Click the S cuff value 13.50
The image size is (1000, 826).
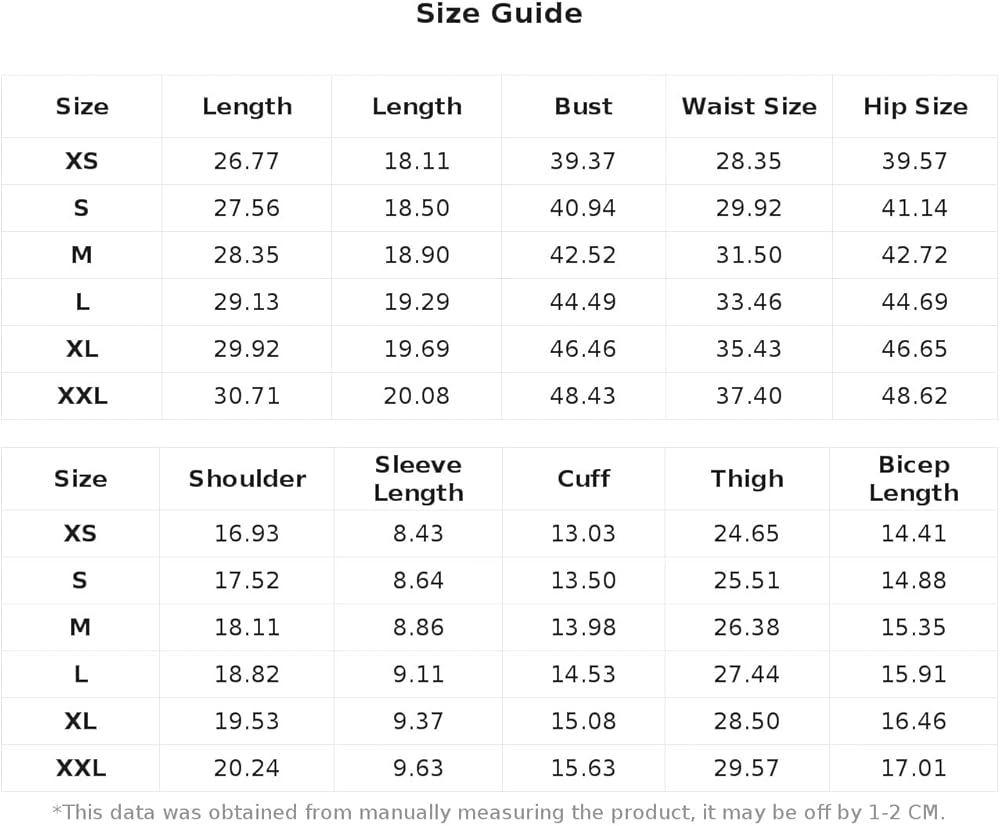click(x=583, y=580)
